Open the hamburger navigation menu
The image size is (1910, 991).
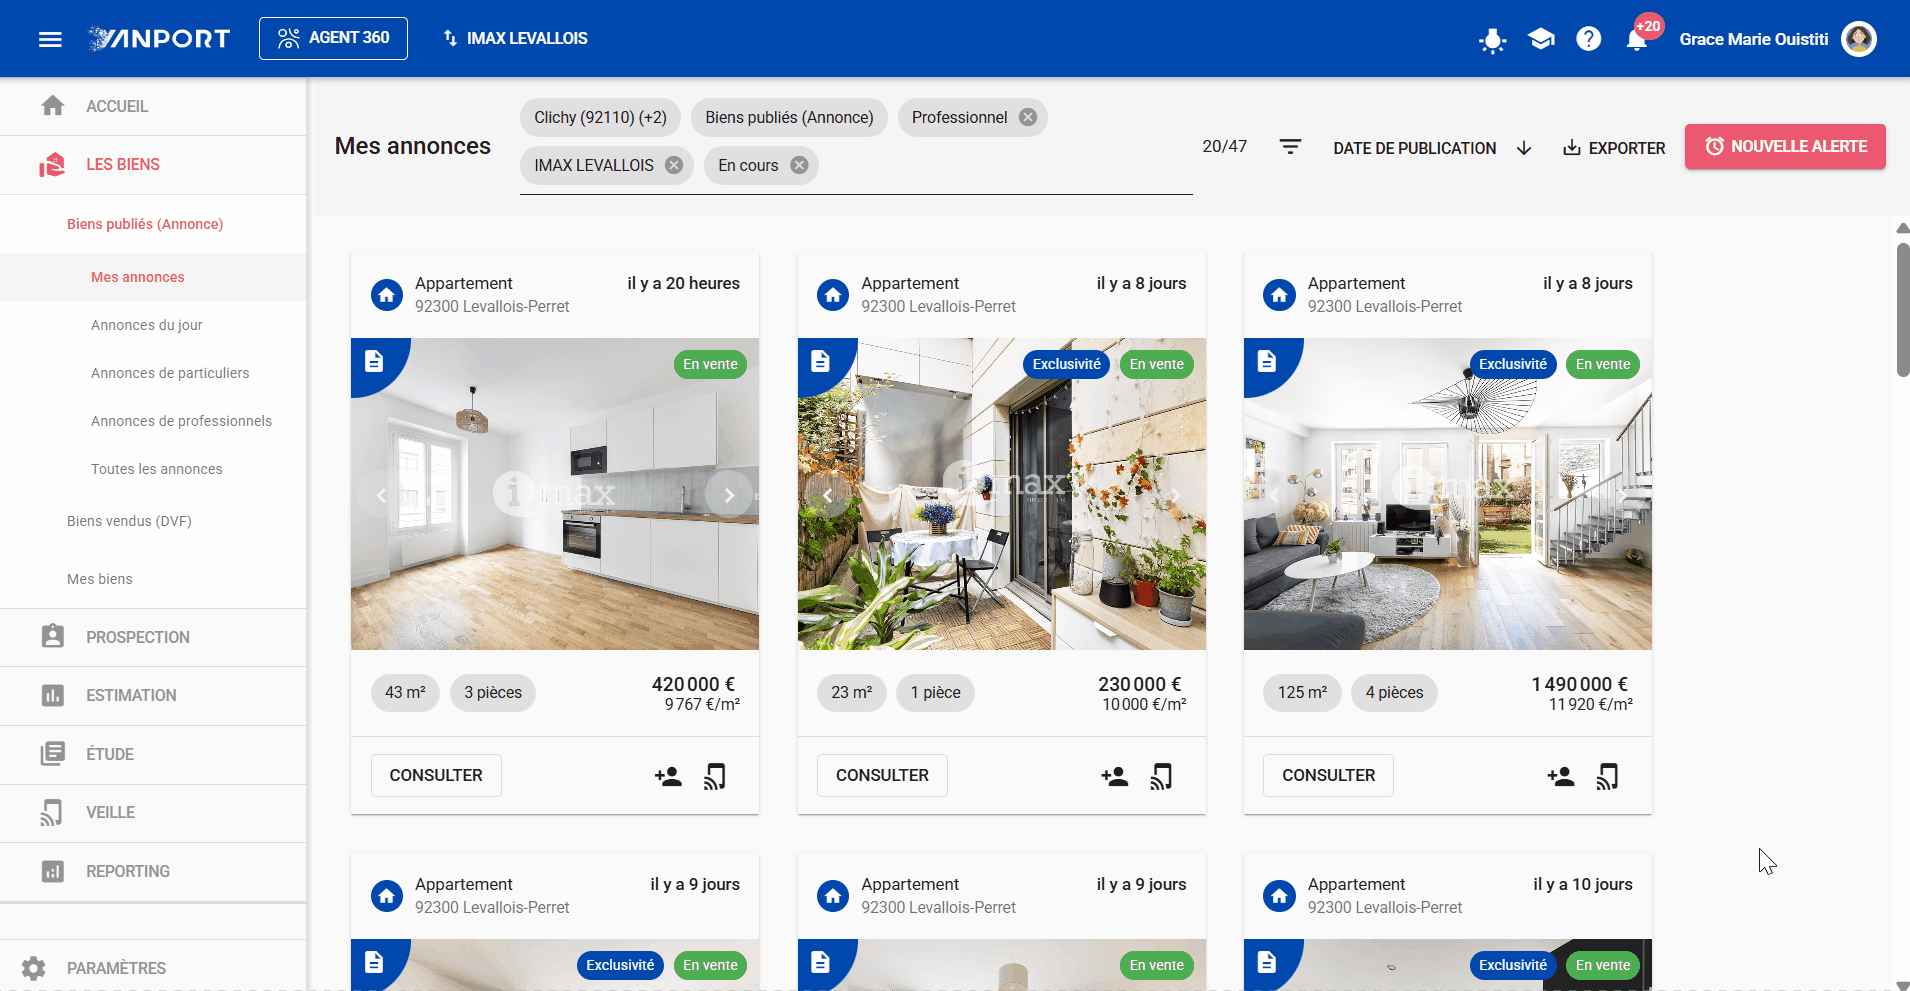[50, 39]
